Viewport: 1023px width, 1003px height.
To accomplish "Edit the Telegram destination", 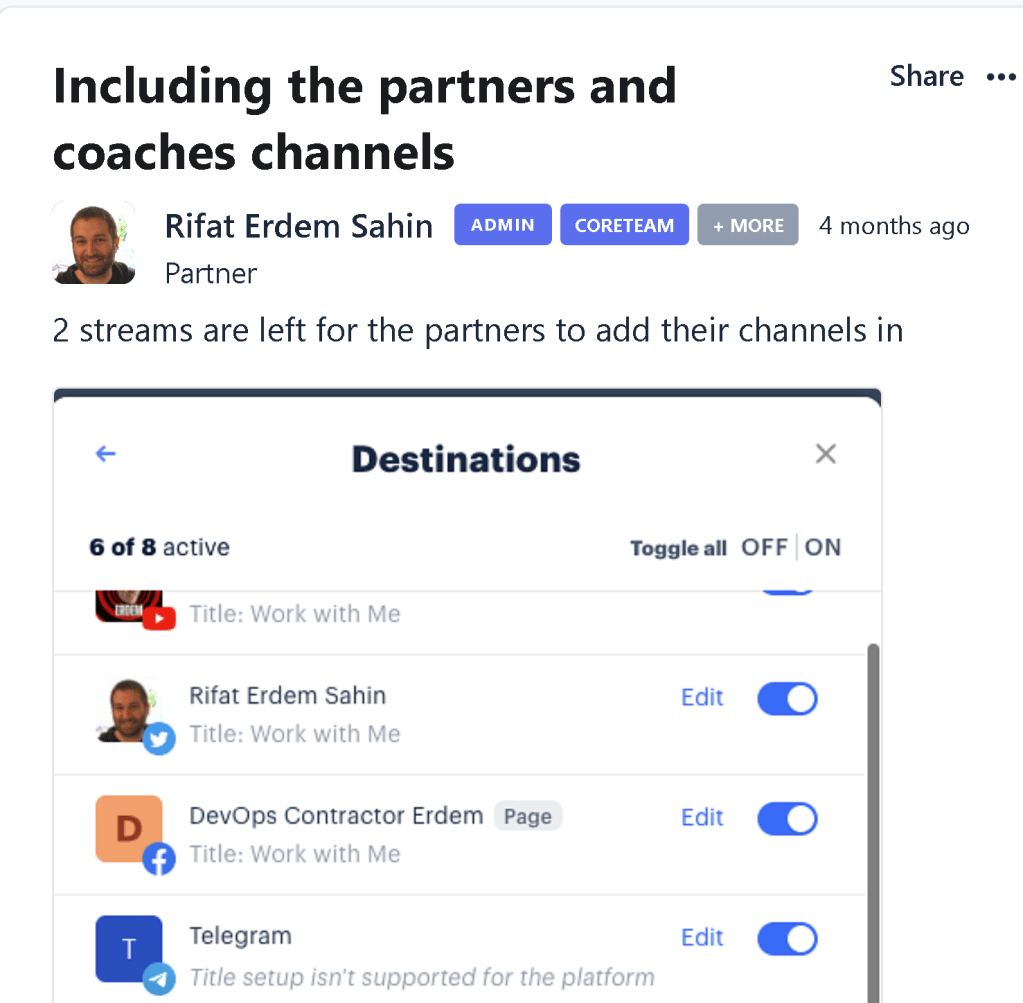I will pos(702,938).
